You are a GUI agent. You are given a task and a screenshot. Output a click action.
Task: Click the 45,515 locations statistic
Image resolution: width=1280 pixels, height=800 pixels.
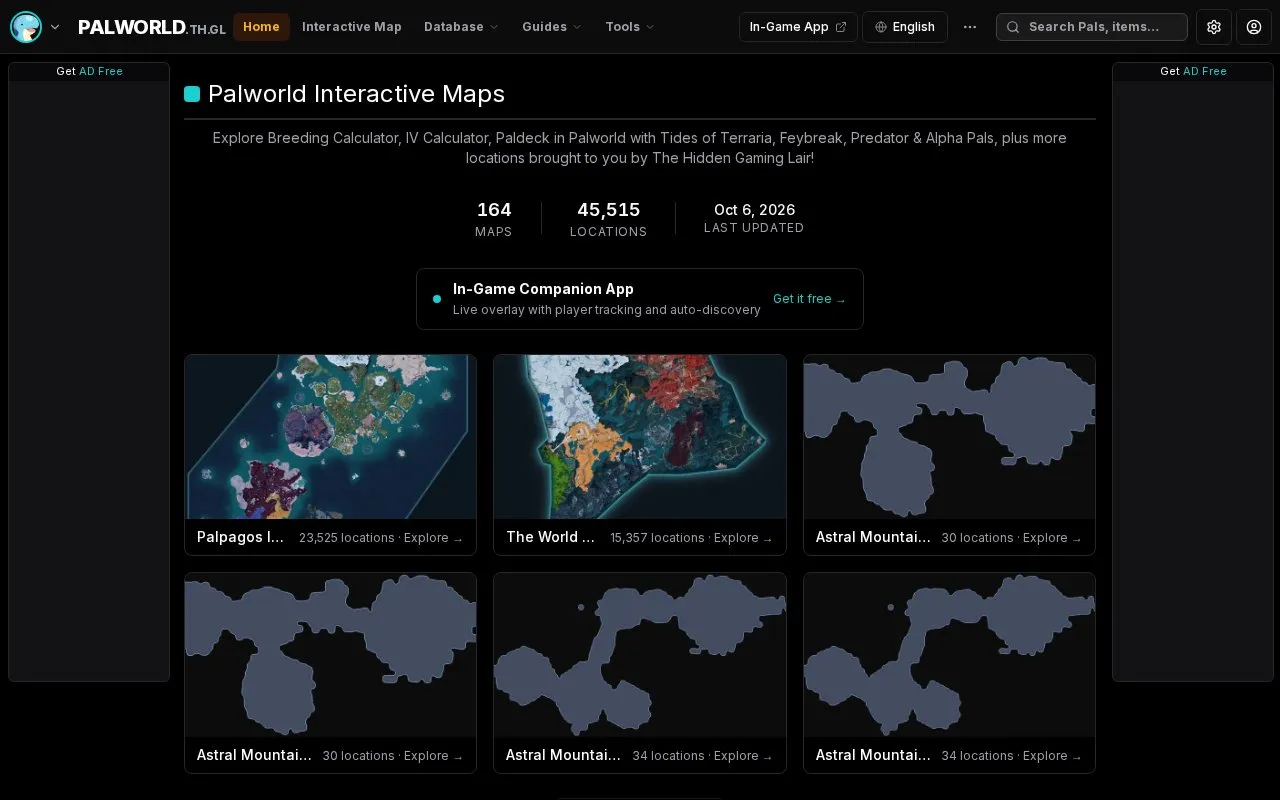[608, 218]
